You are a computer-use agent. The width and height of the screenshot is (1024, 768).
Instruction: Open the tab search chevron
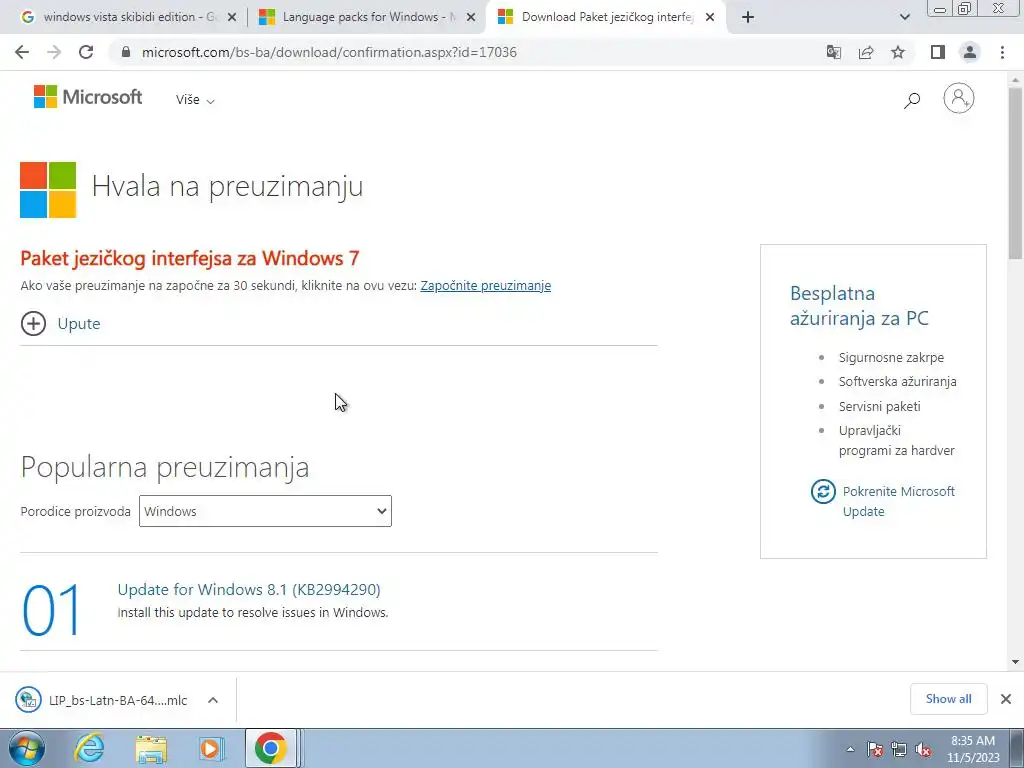[904, 17]
